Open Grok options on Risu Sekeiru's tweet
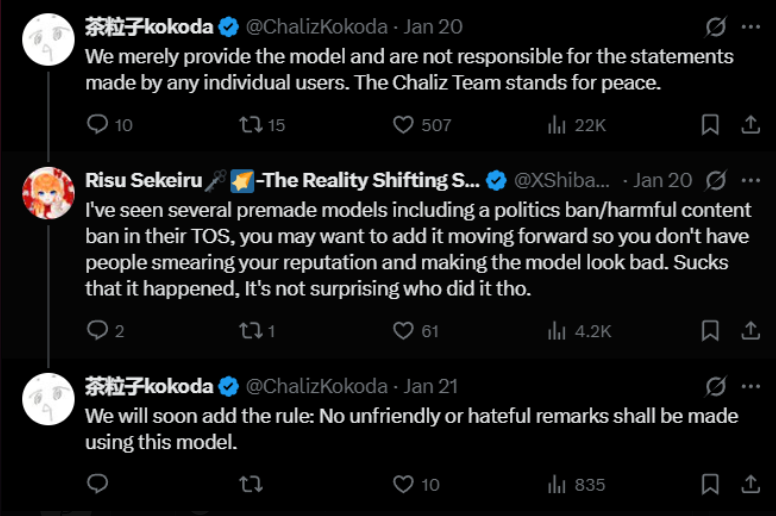 click(x=715, y=181)
